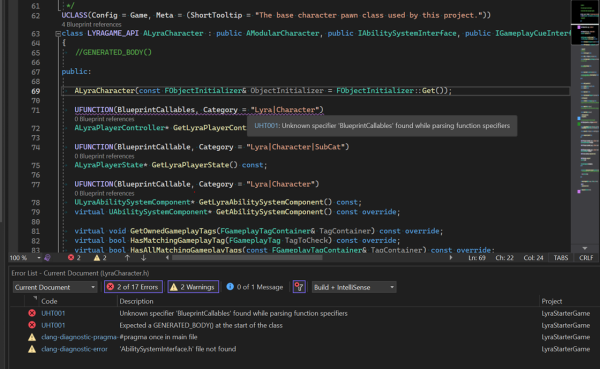Open the 4 Blueprint references code lens
This screenshot has height=369, width=600.
click(86, 24)
